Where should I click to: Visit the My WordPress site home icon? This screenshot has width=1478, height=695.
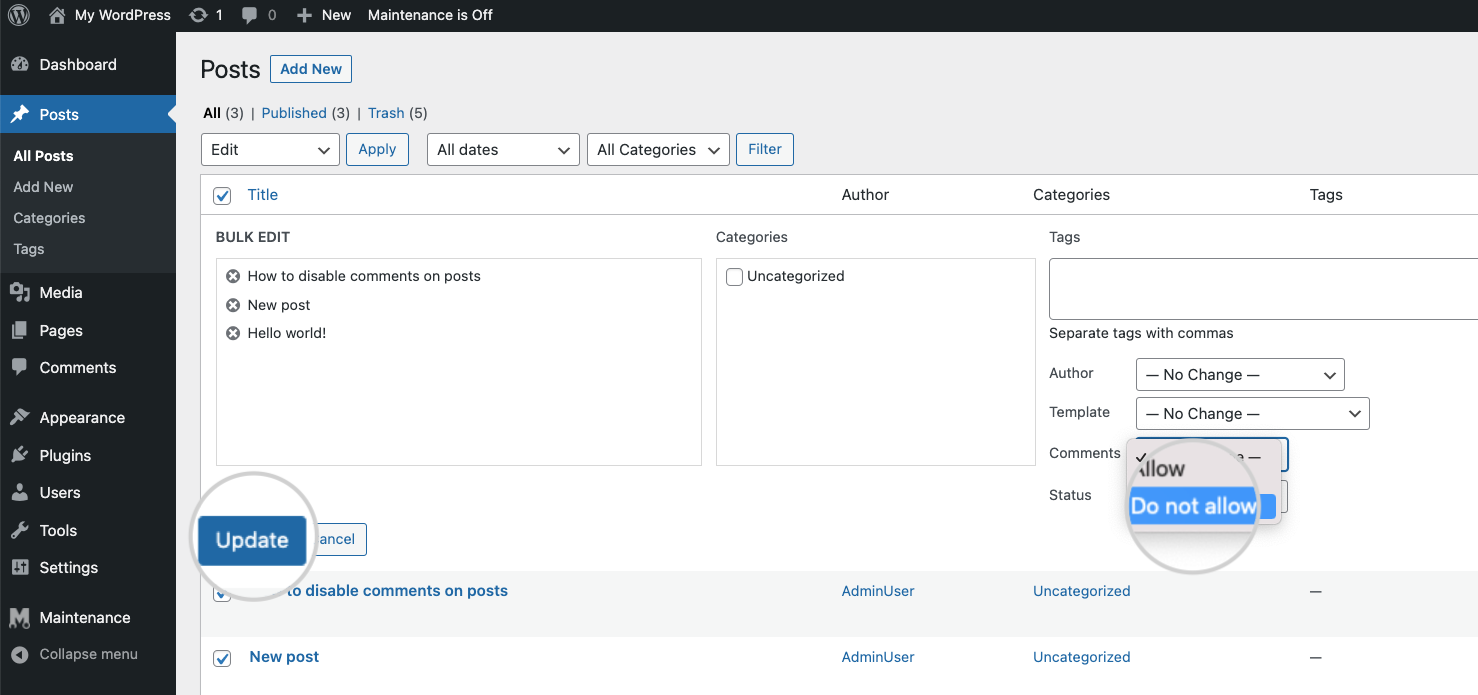click(57, 15)
